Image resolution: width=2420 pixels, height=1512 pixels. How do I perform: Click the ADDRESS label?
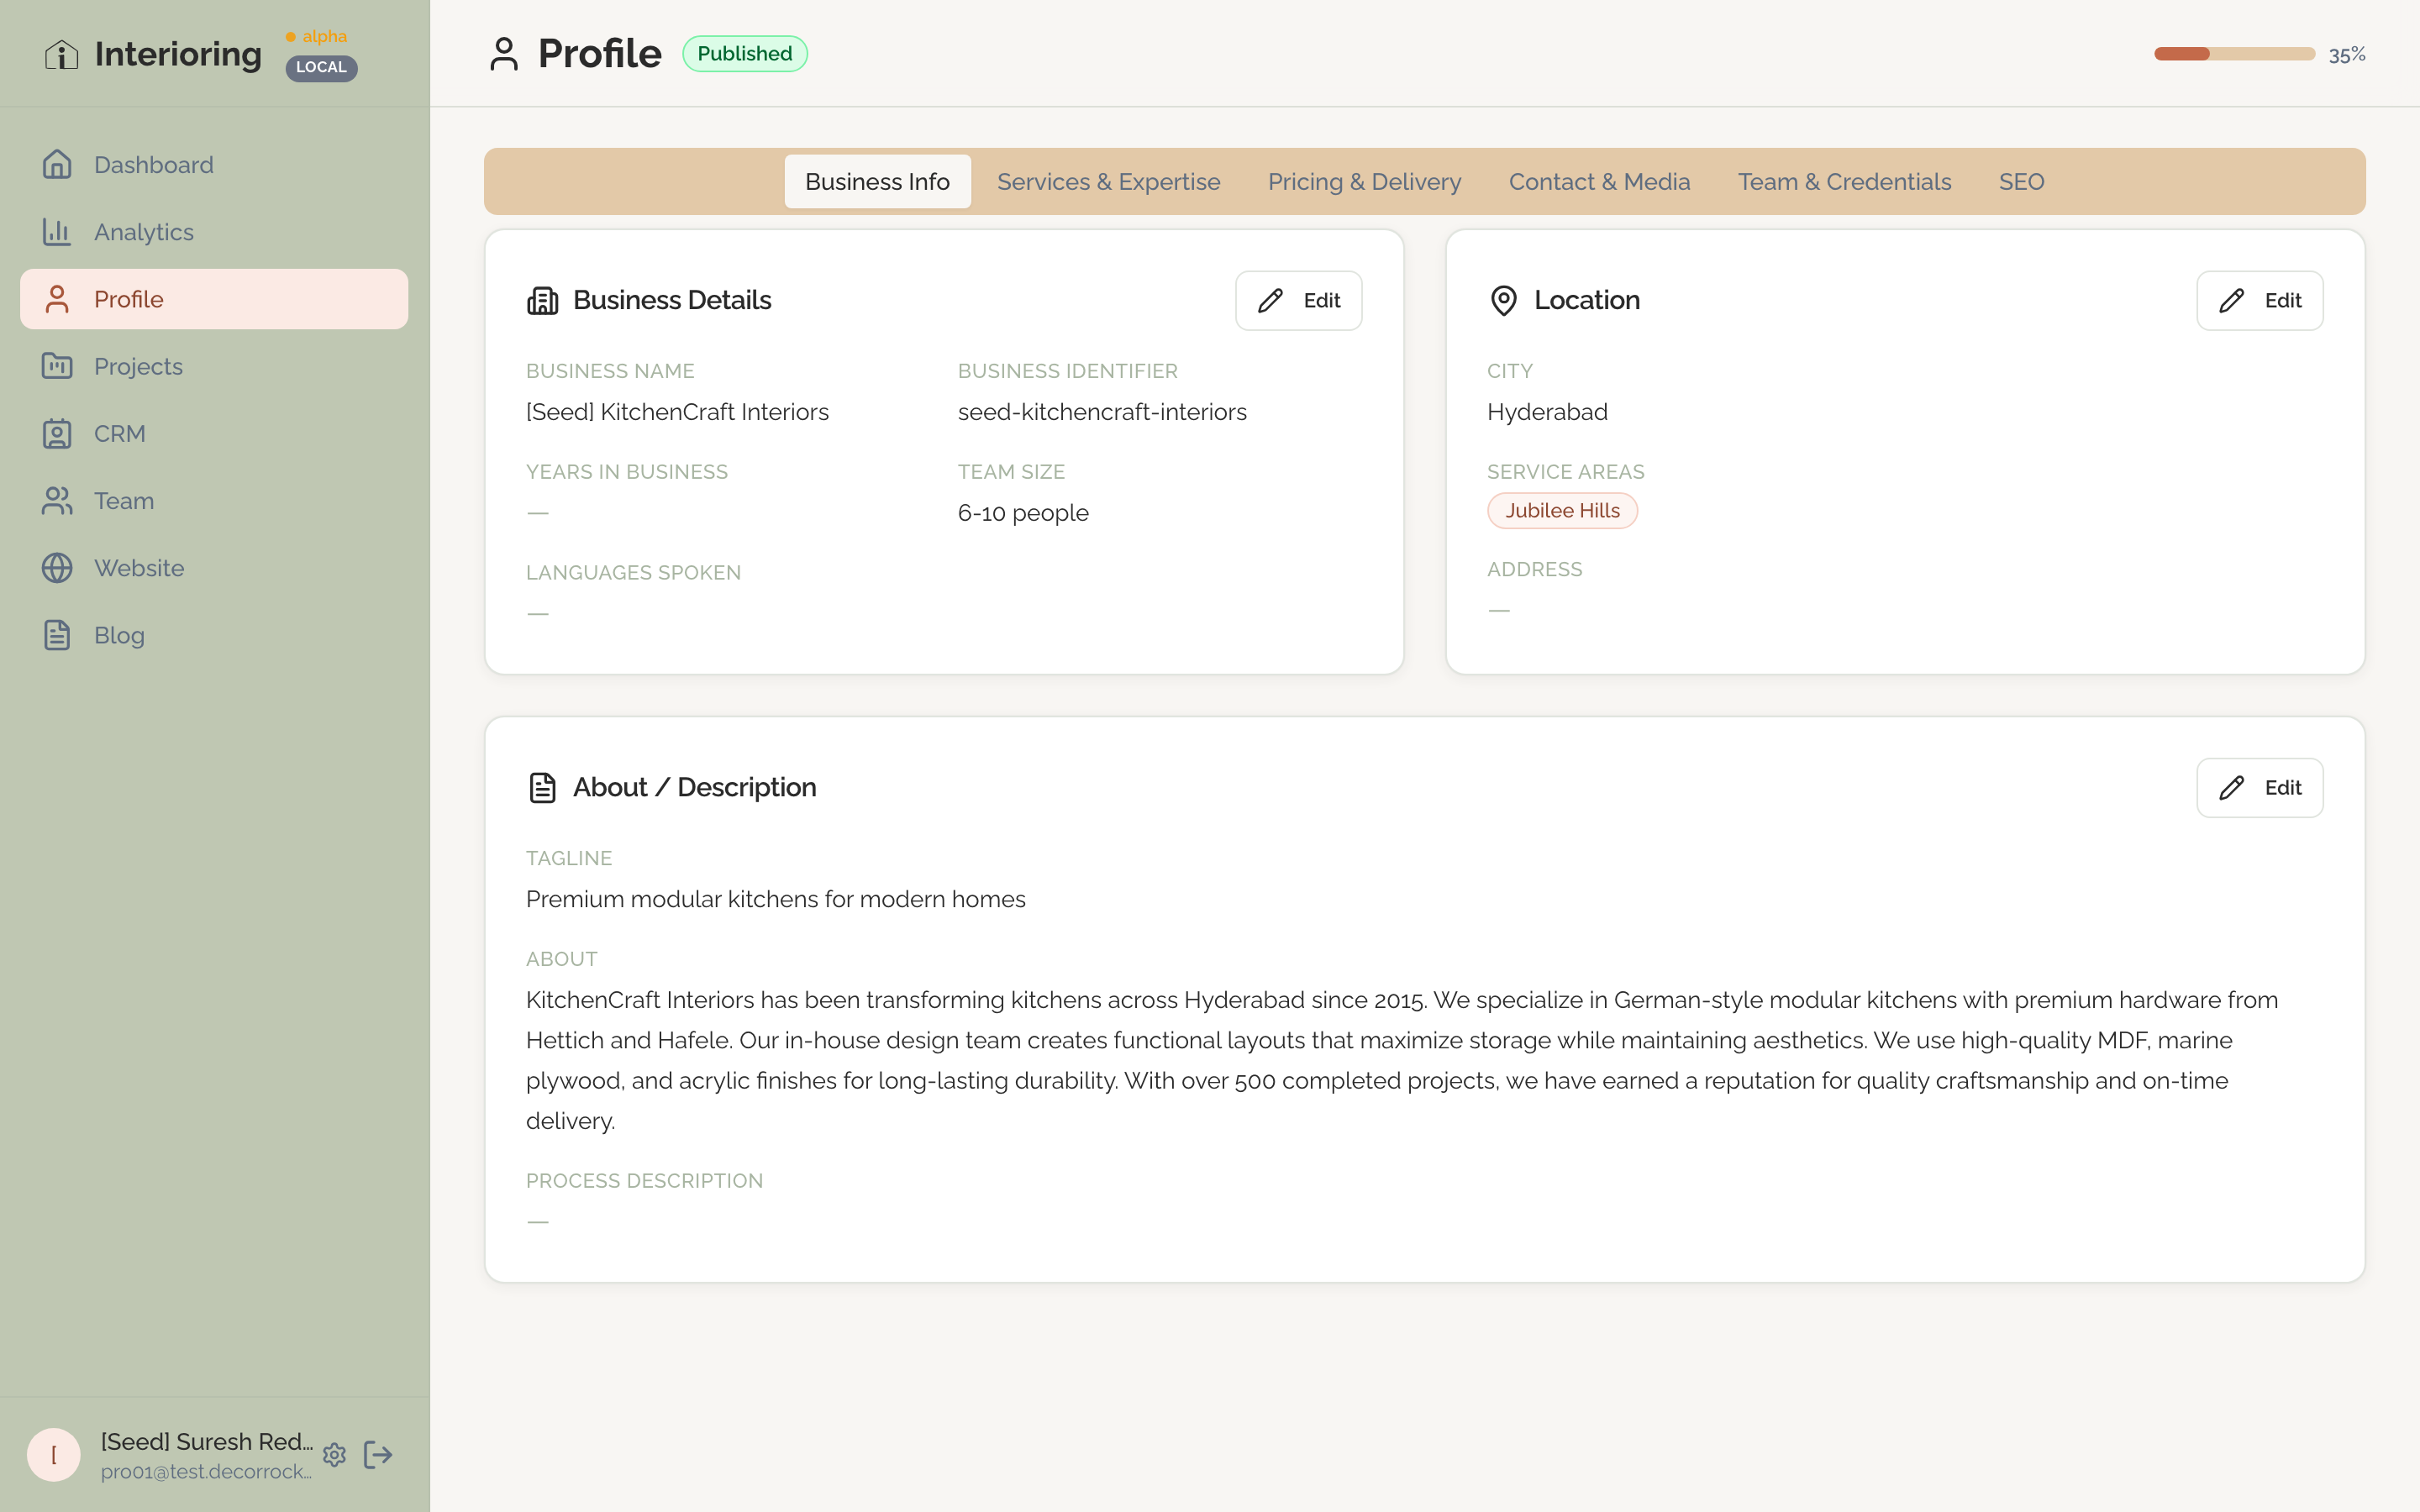pos(1534,569)
